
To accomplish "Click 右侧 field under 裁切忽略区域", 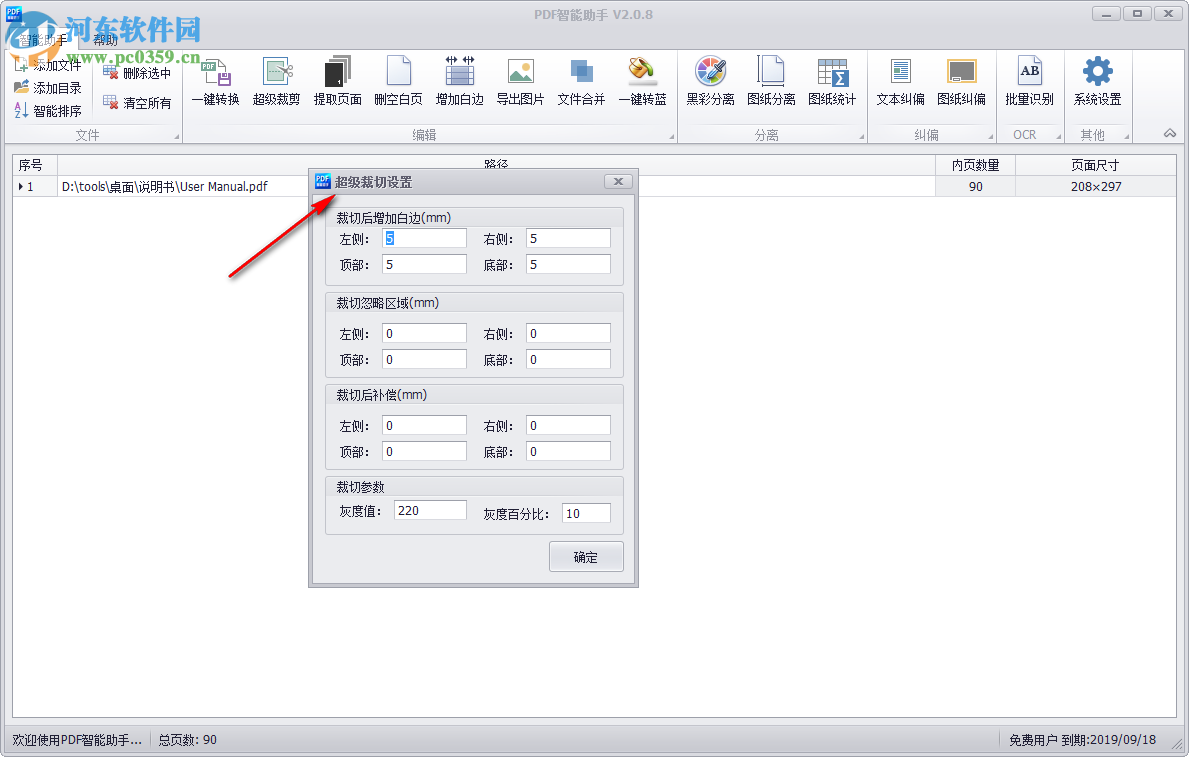I will pyautogui.click(x=568, y=333).
